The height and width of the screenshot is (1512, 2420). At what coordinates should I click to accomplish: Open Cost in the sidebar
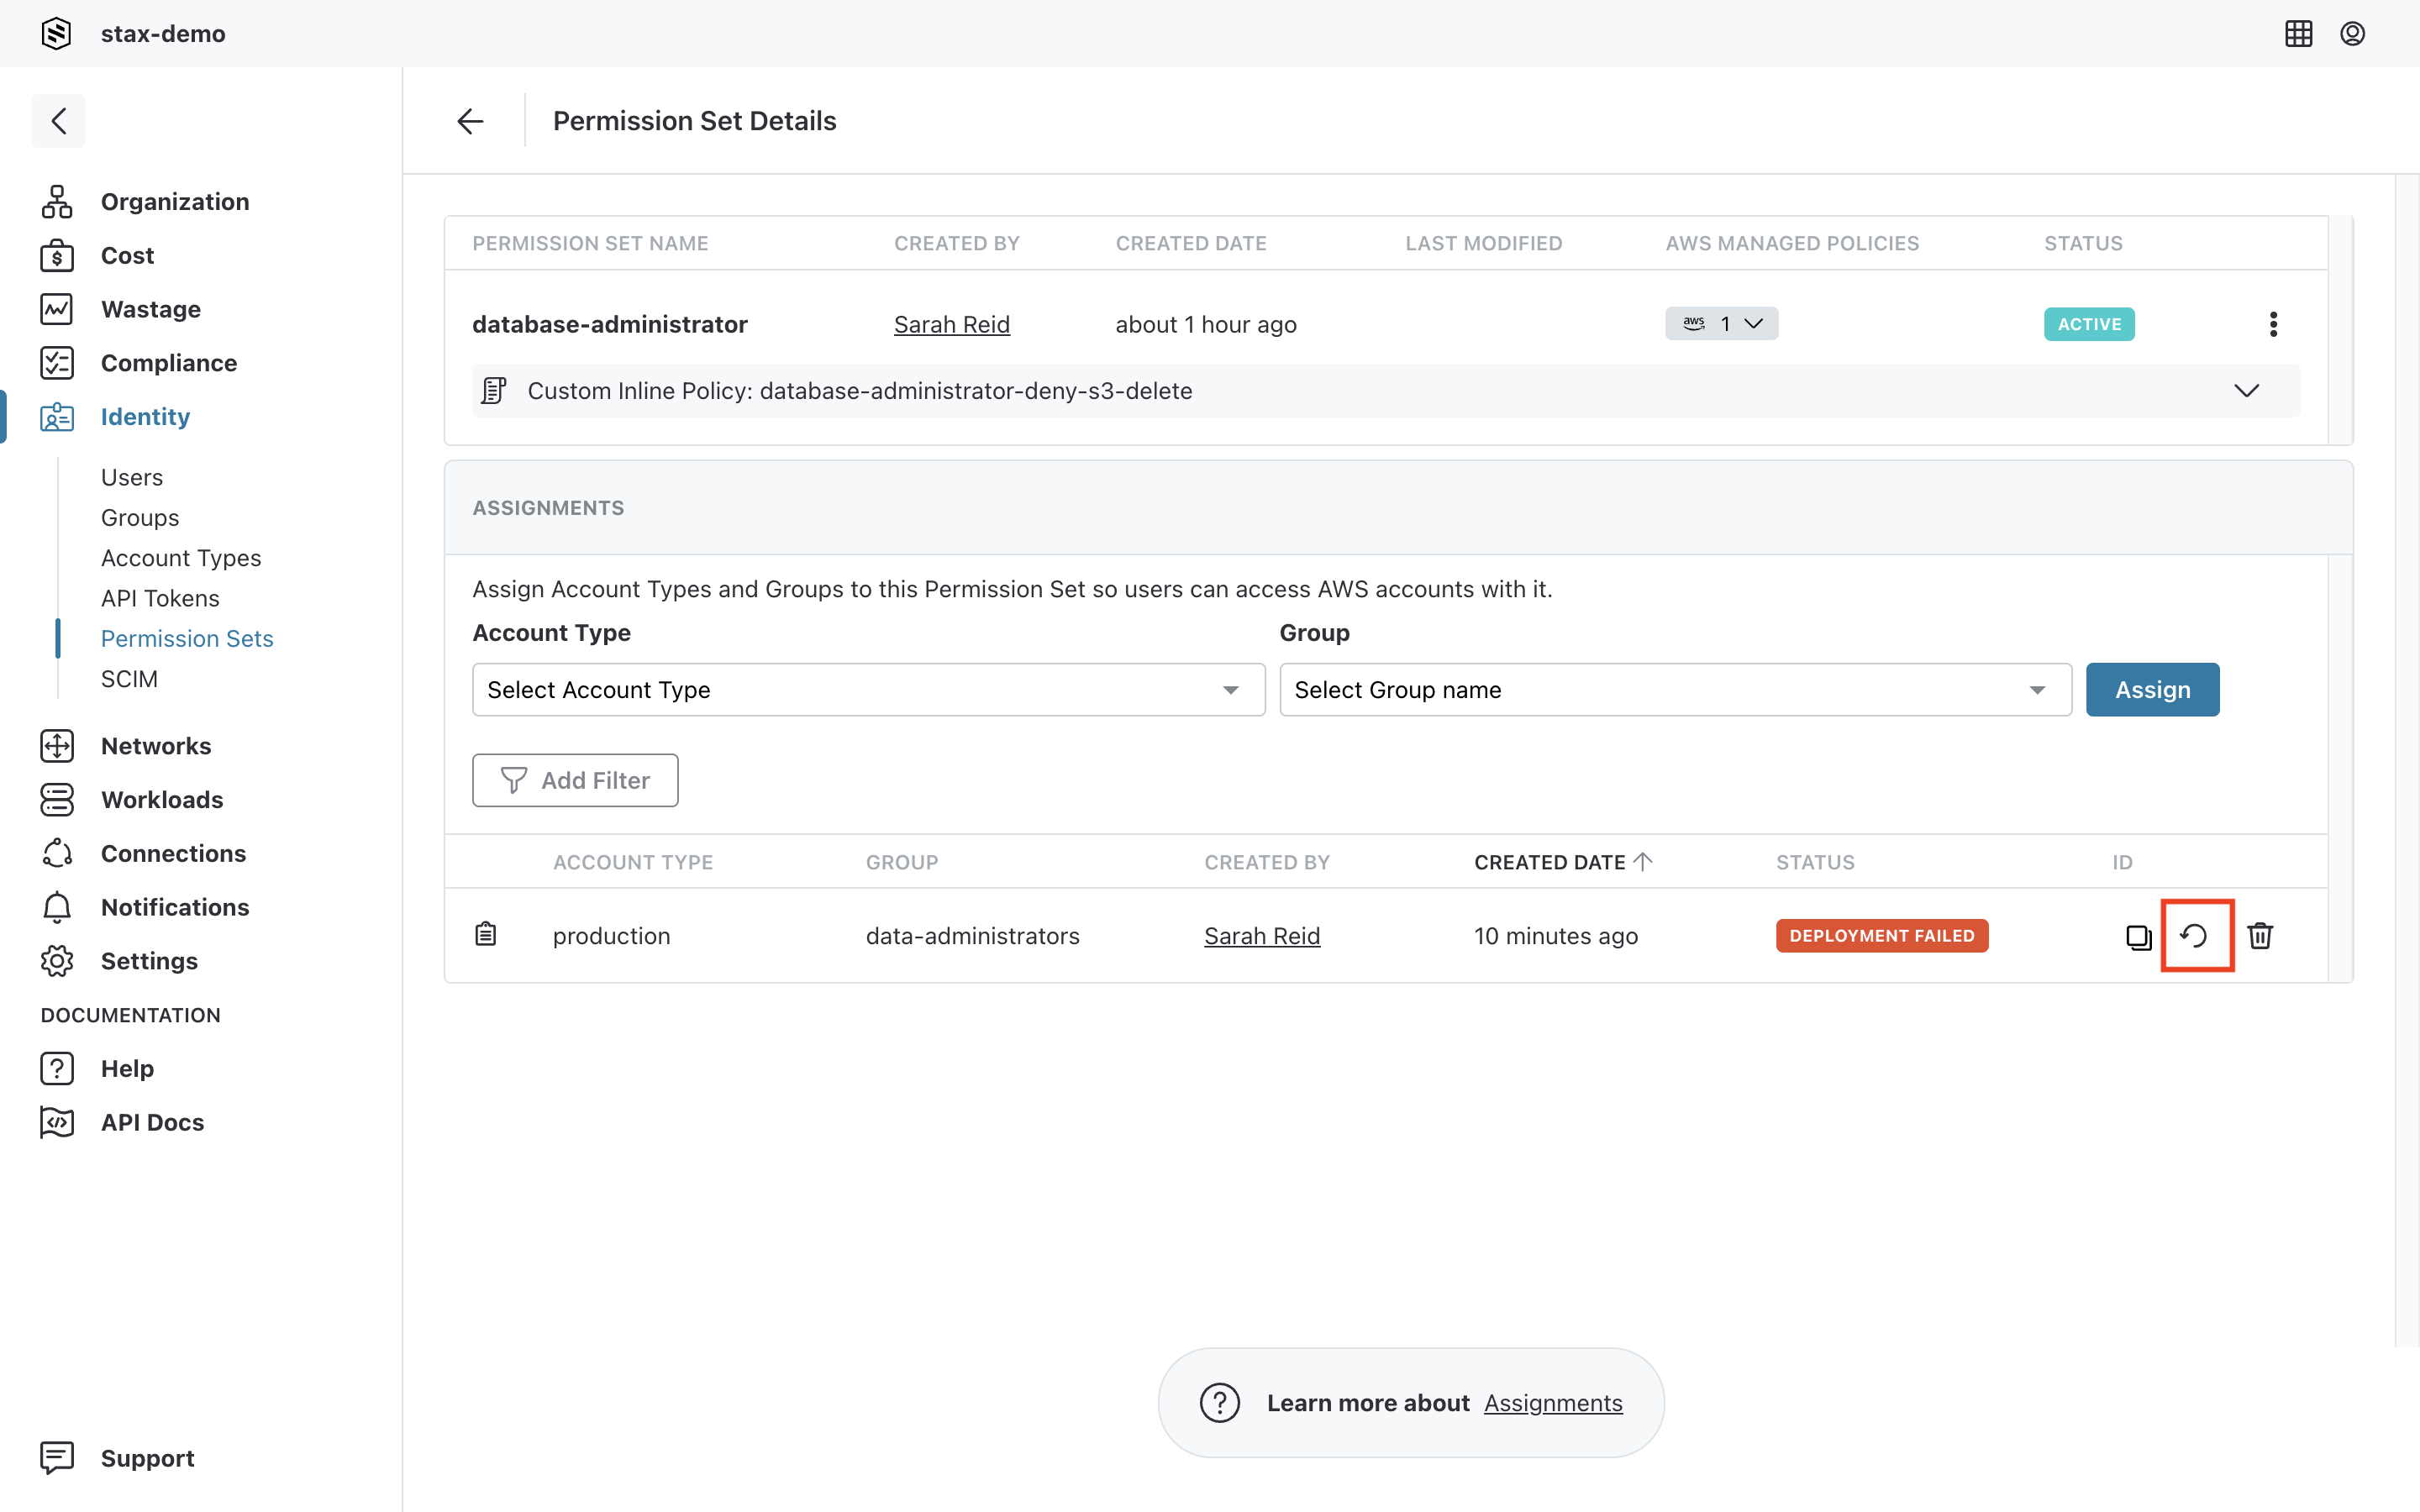point(127,256)
